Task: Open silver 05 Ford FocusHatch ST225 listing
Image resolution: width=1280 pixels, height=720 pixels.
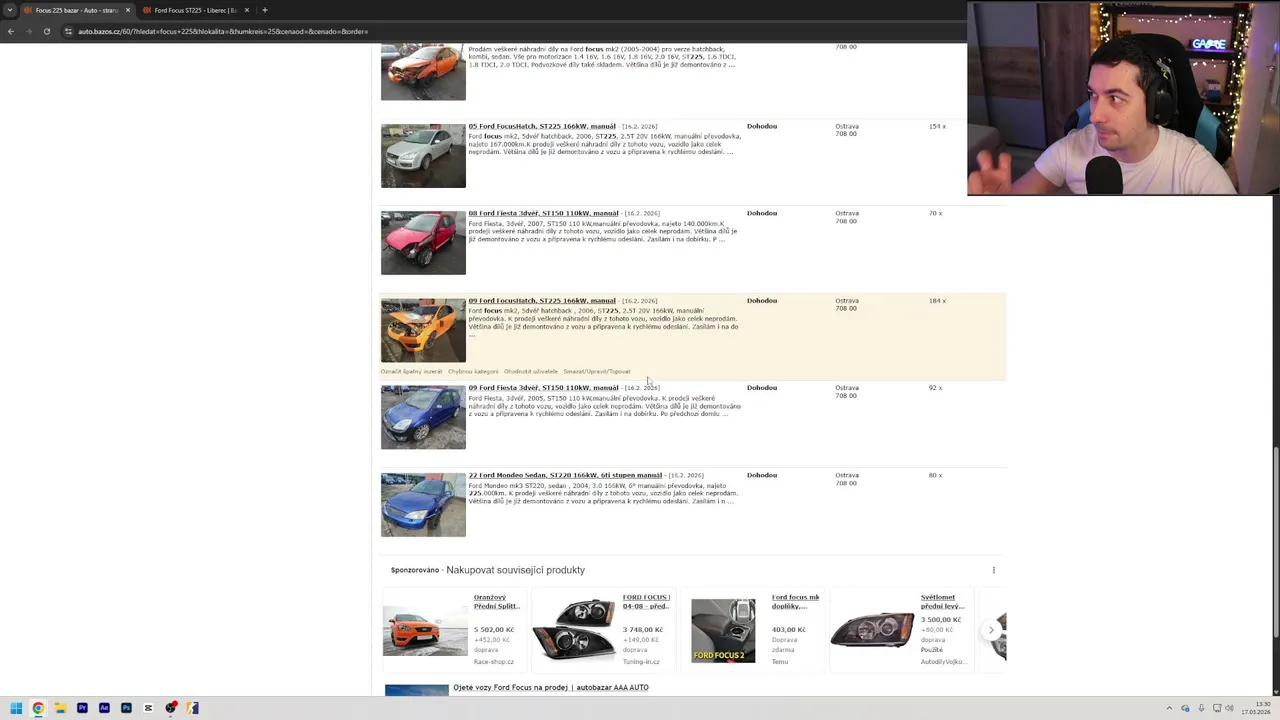Action: point(542,127)
